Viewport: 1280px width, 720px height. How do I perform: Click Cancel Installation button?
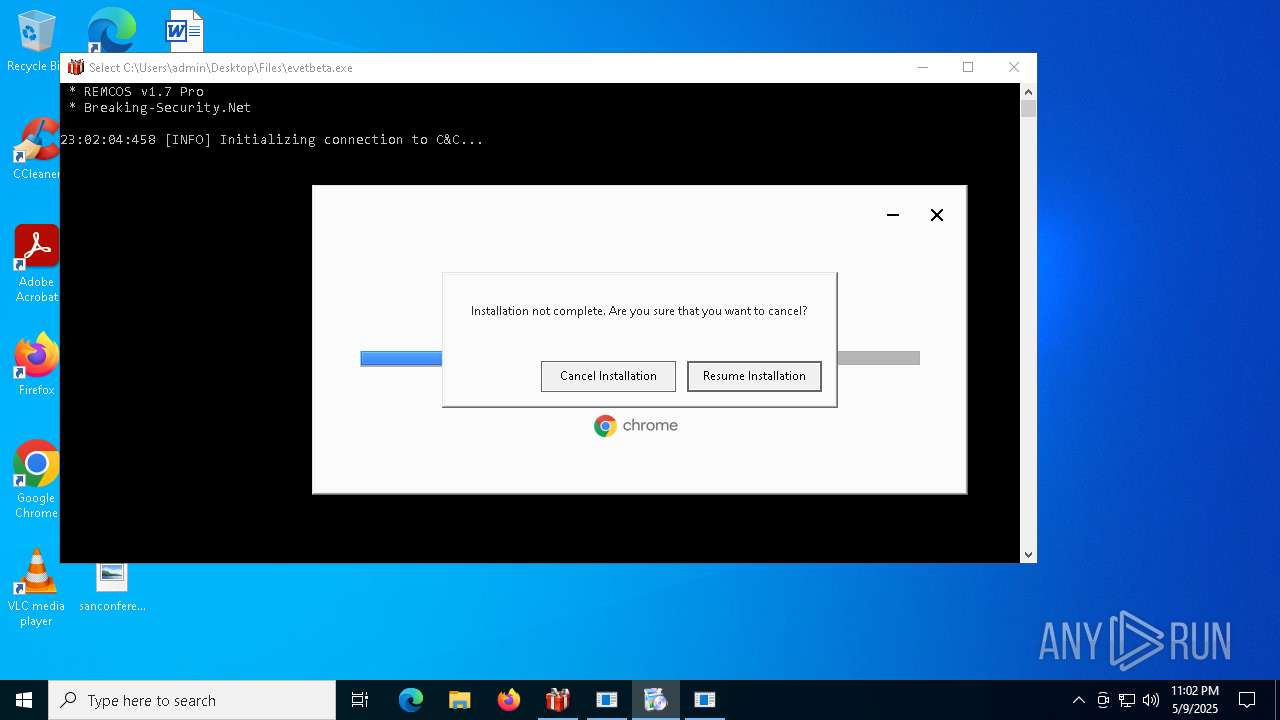(608, 376)
